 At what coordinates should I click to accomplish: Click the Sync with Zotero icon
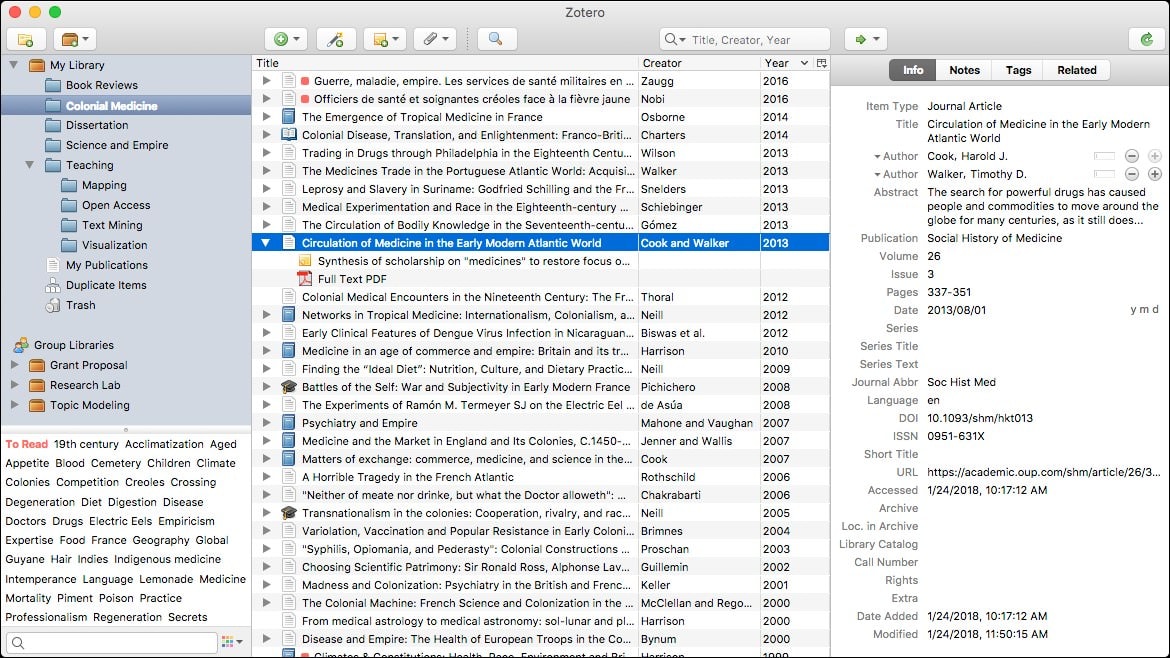point(1147,38)
